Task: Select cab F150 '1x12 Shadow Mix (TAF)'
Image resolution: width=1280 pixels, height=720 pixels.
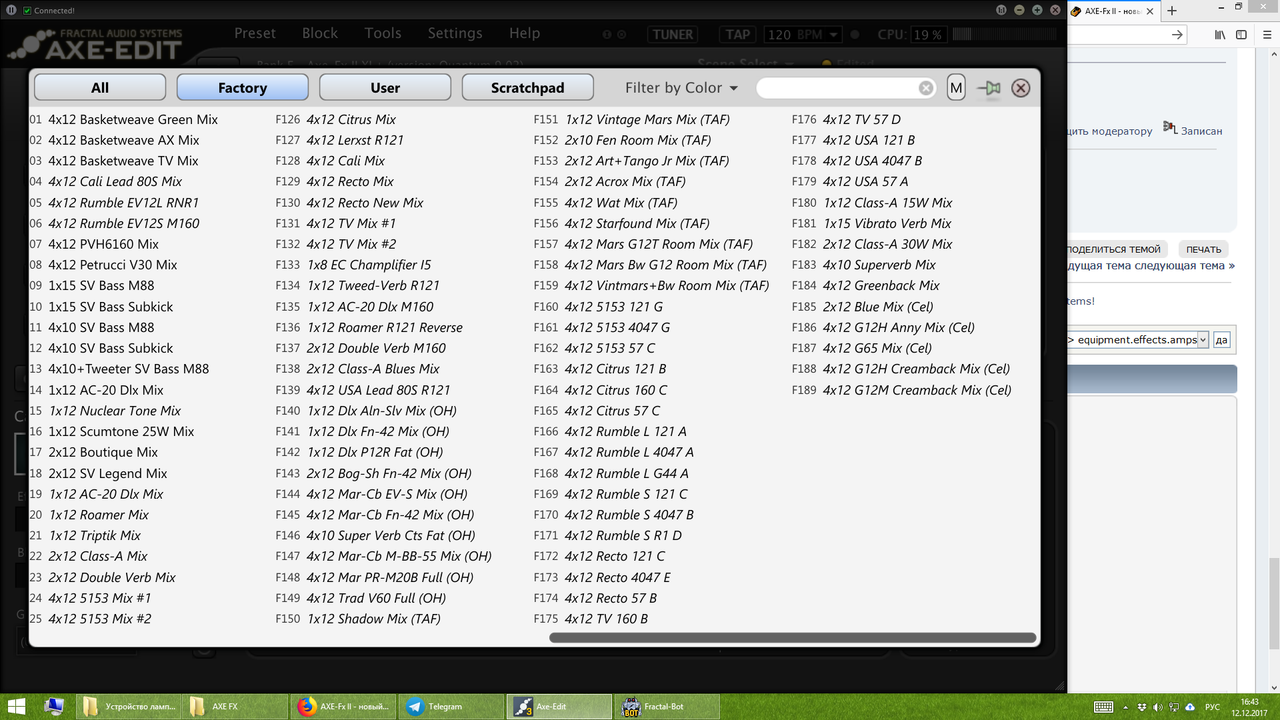Action: tap(373, 619)
